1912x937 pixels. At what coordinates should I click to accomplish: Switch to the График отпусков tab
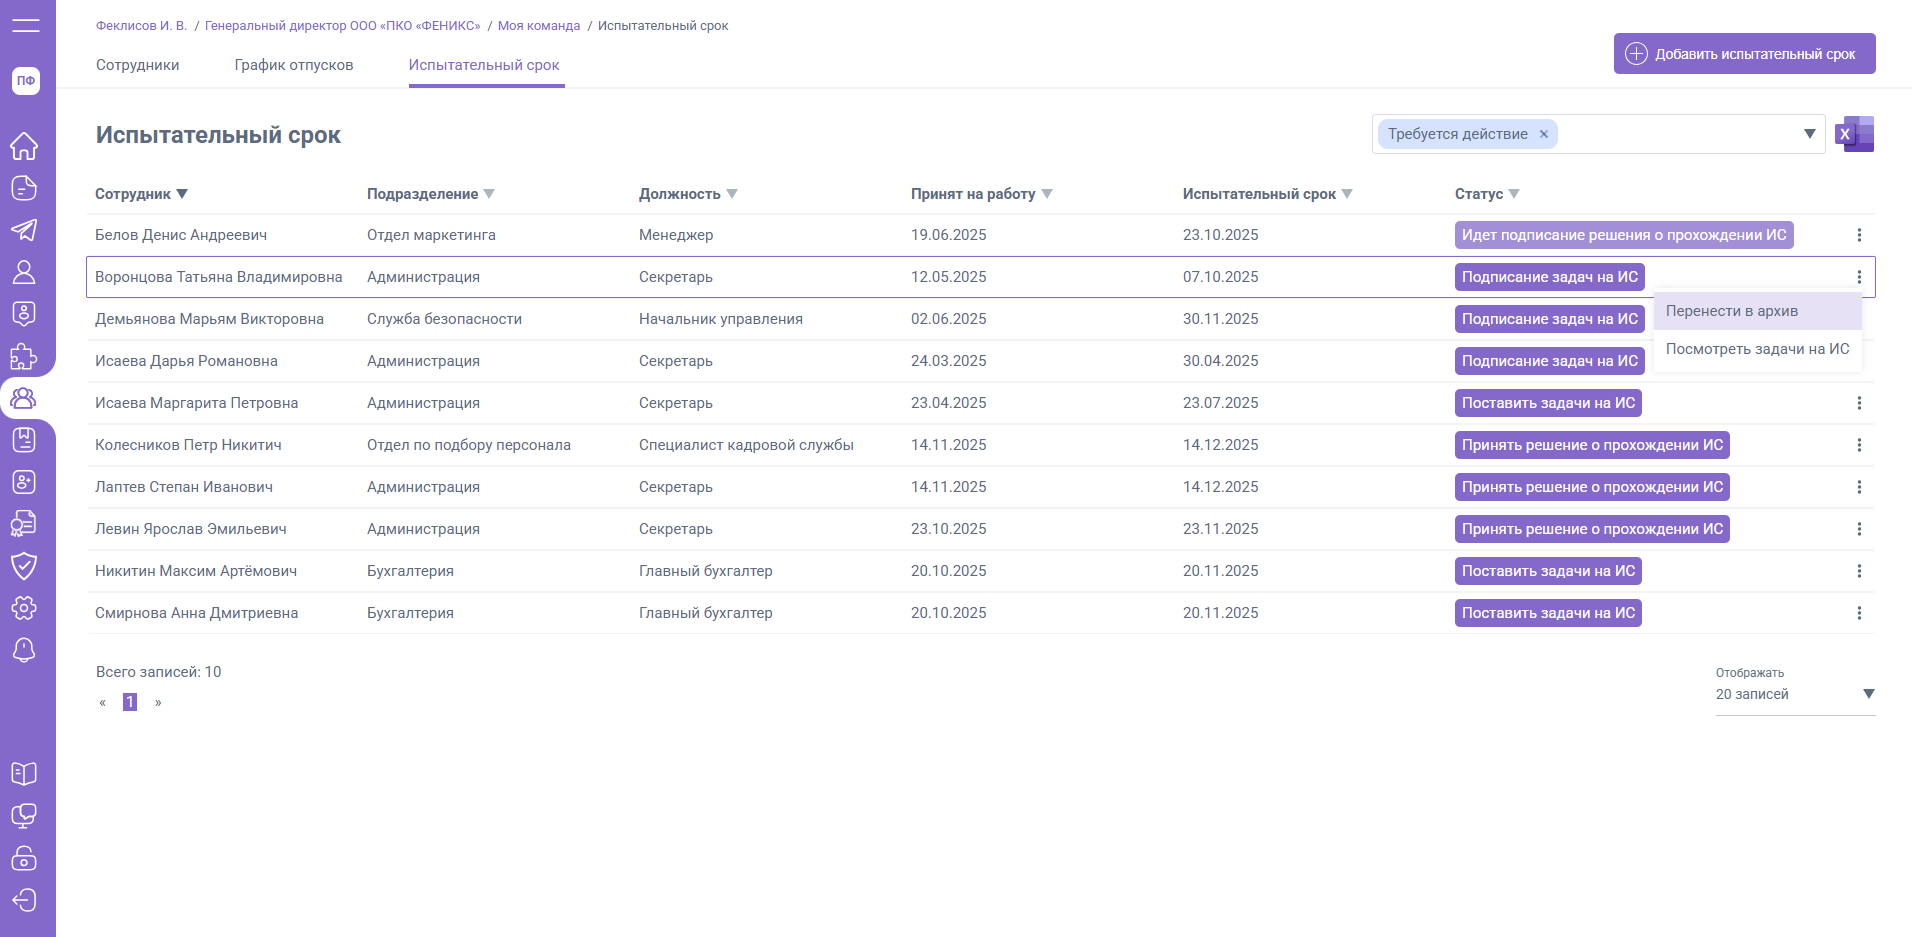(x=294, y=65)
